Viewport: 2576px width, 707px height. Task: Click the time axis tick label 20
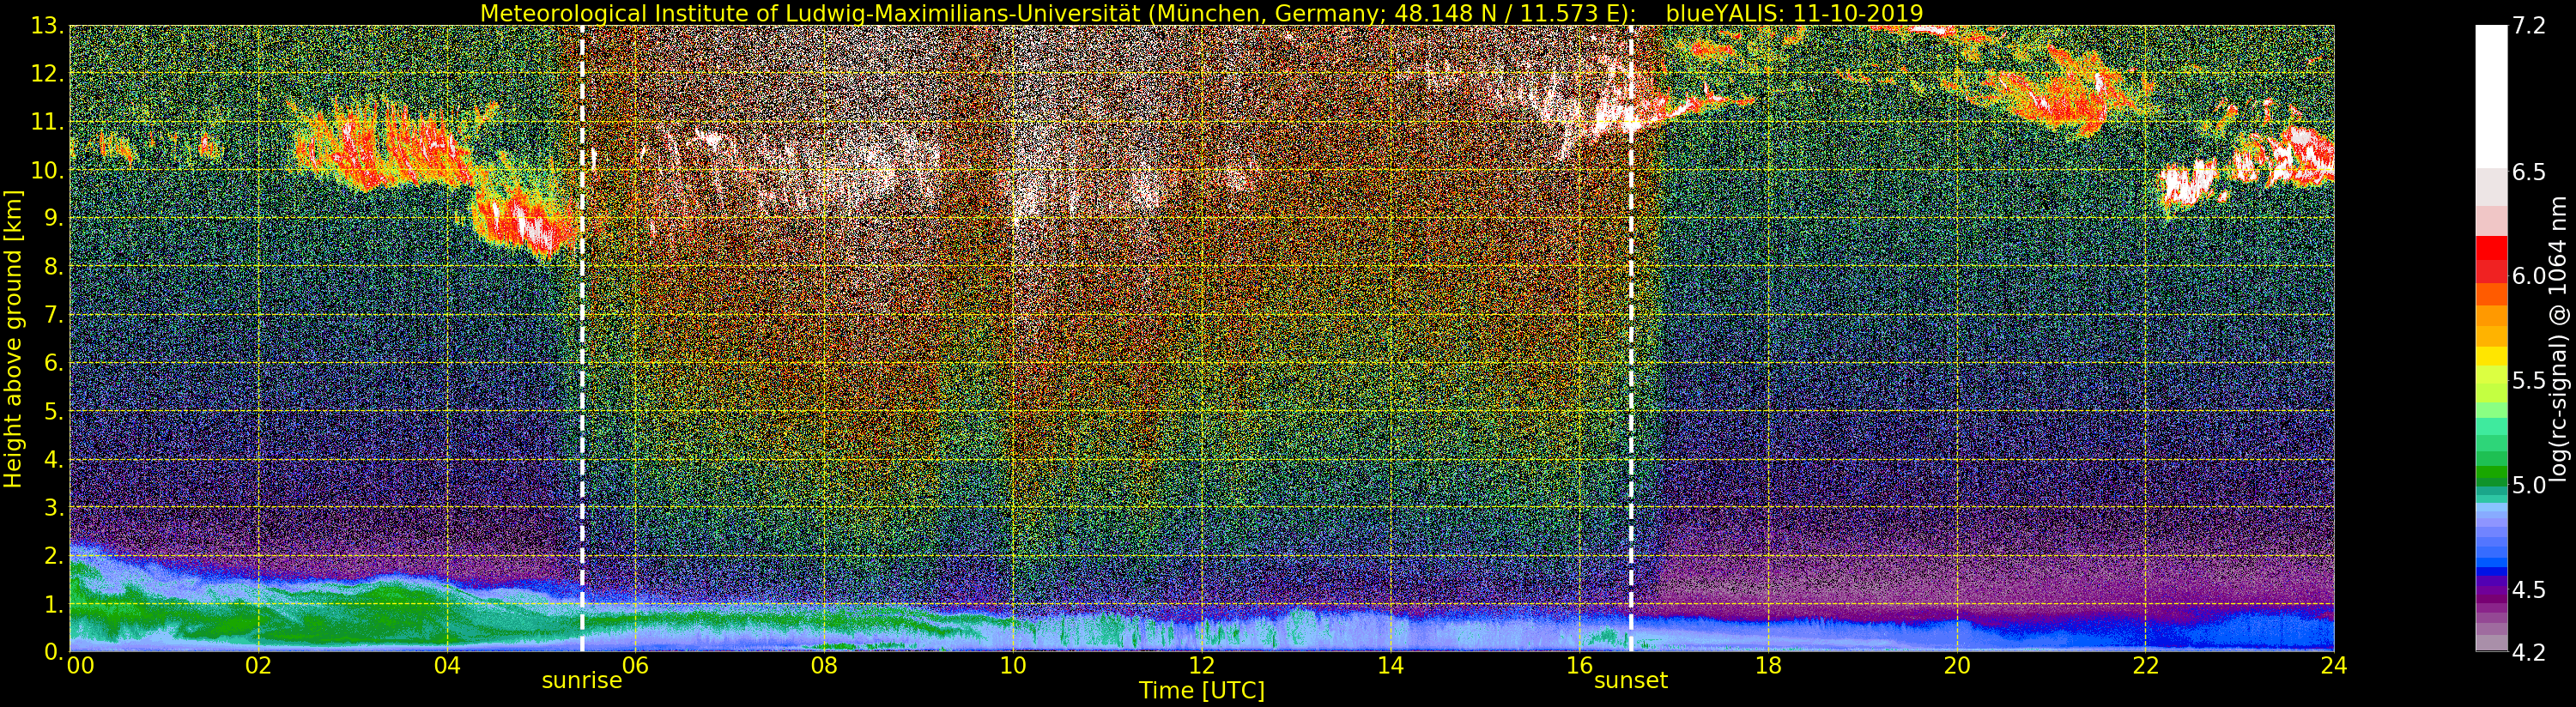1957,666
